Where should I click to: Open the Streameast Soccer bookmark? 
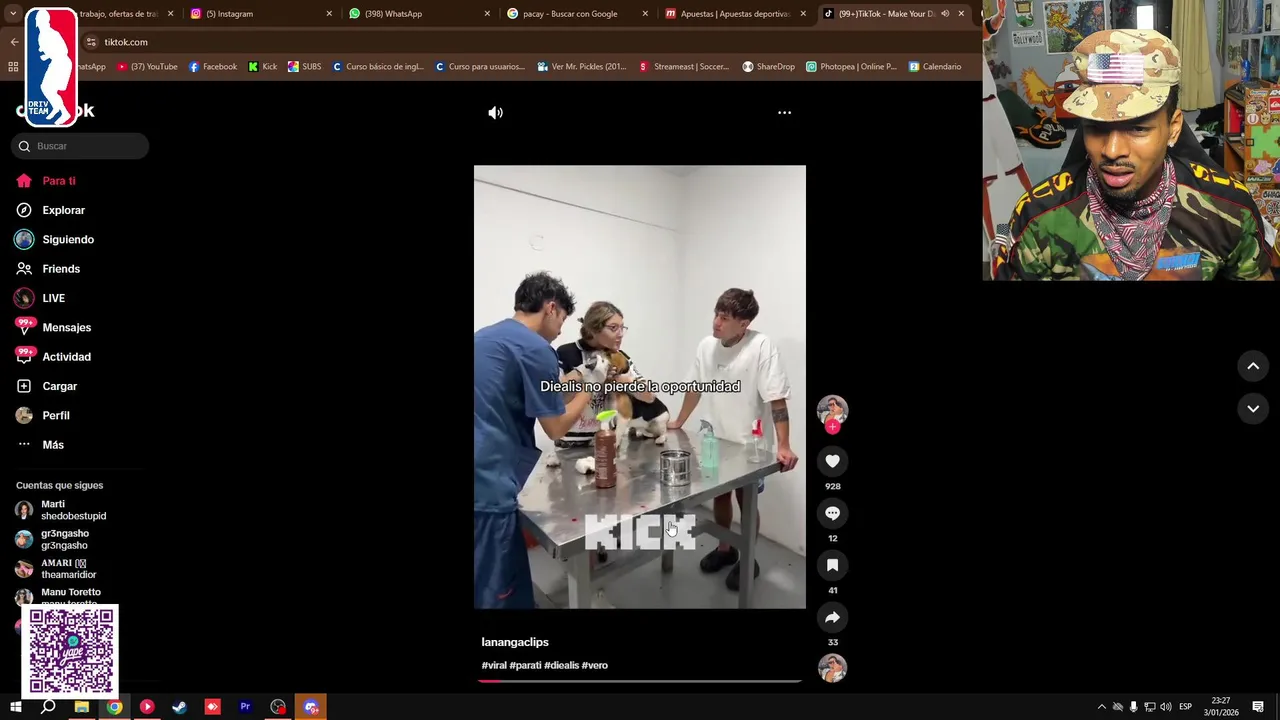click(x=682, y=67)
